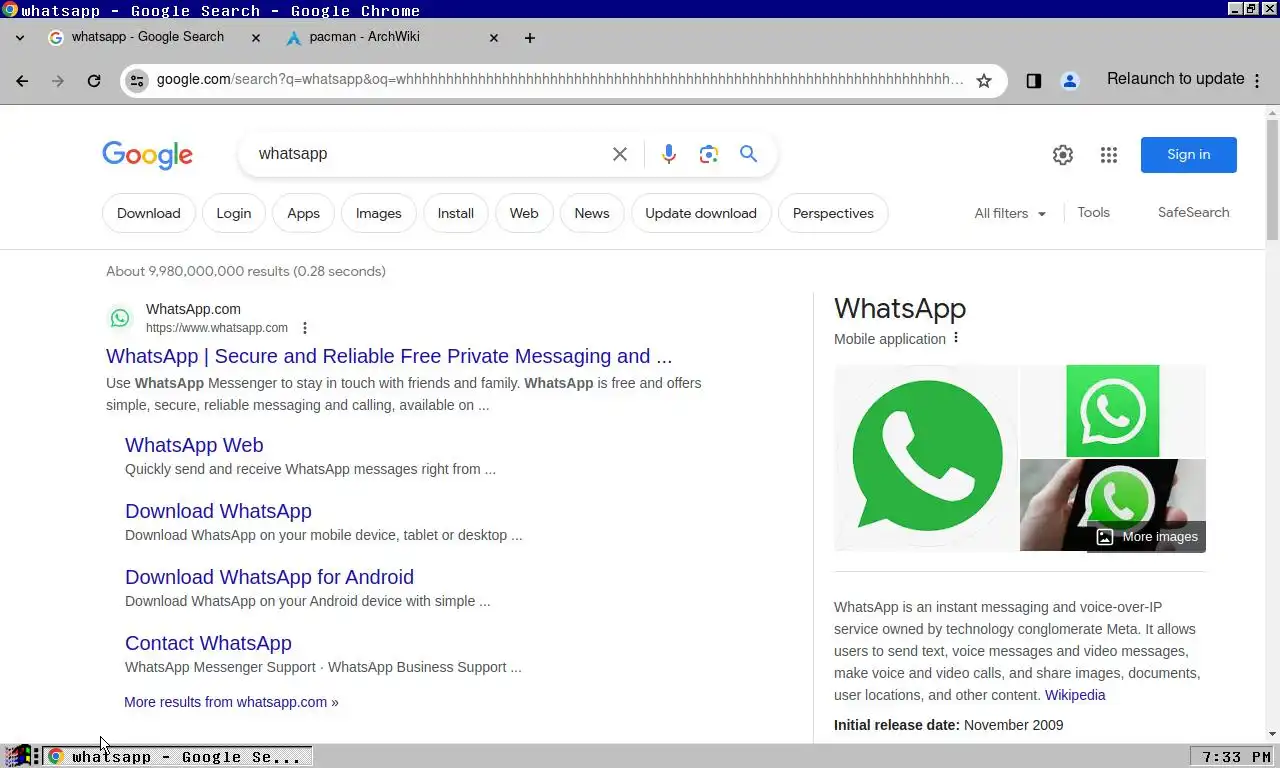Viewport: 1280px width, 768px height.
Task: Open the small green square WhatsApp logo thumbnail
Action: 1113,411
